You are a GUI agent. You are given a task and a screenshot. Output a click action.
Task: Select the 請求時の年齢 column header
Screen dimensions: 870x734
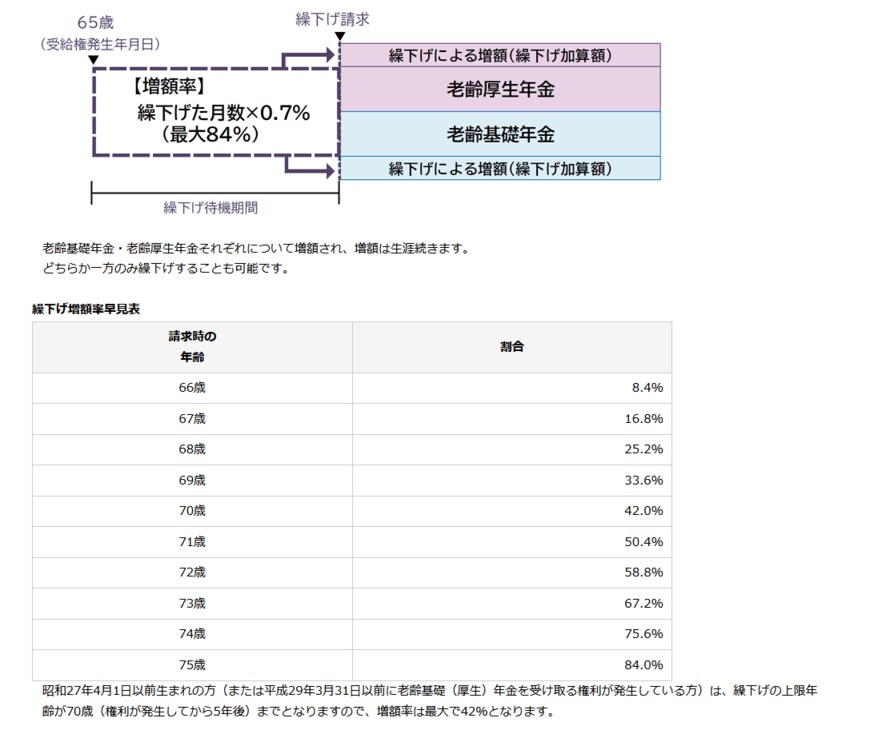[x=190, y=347]
